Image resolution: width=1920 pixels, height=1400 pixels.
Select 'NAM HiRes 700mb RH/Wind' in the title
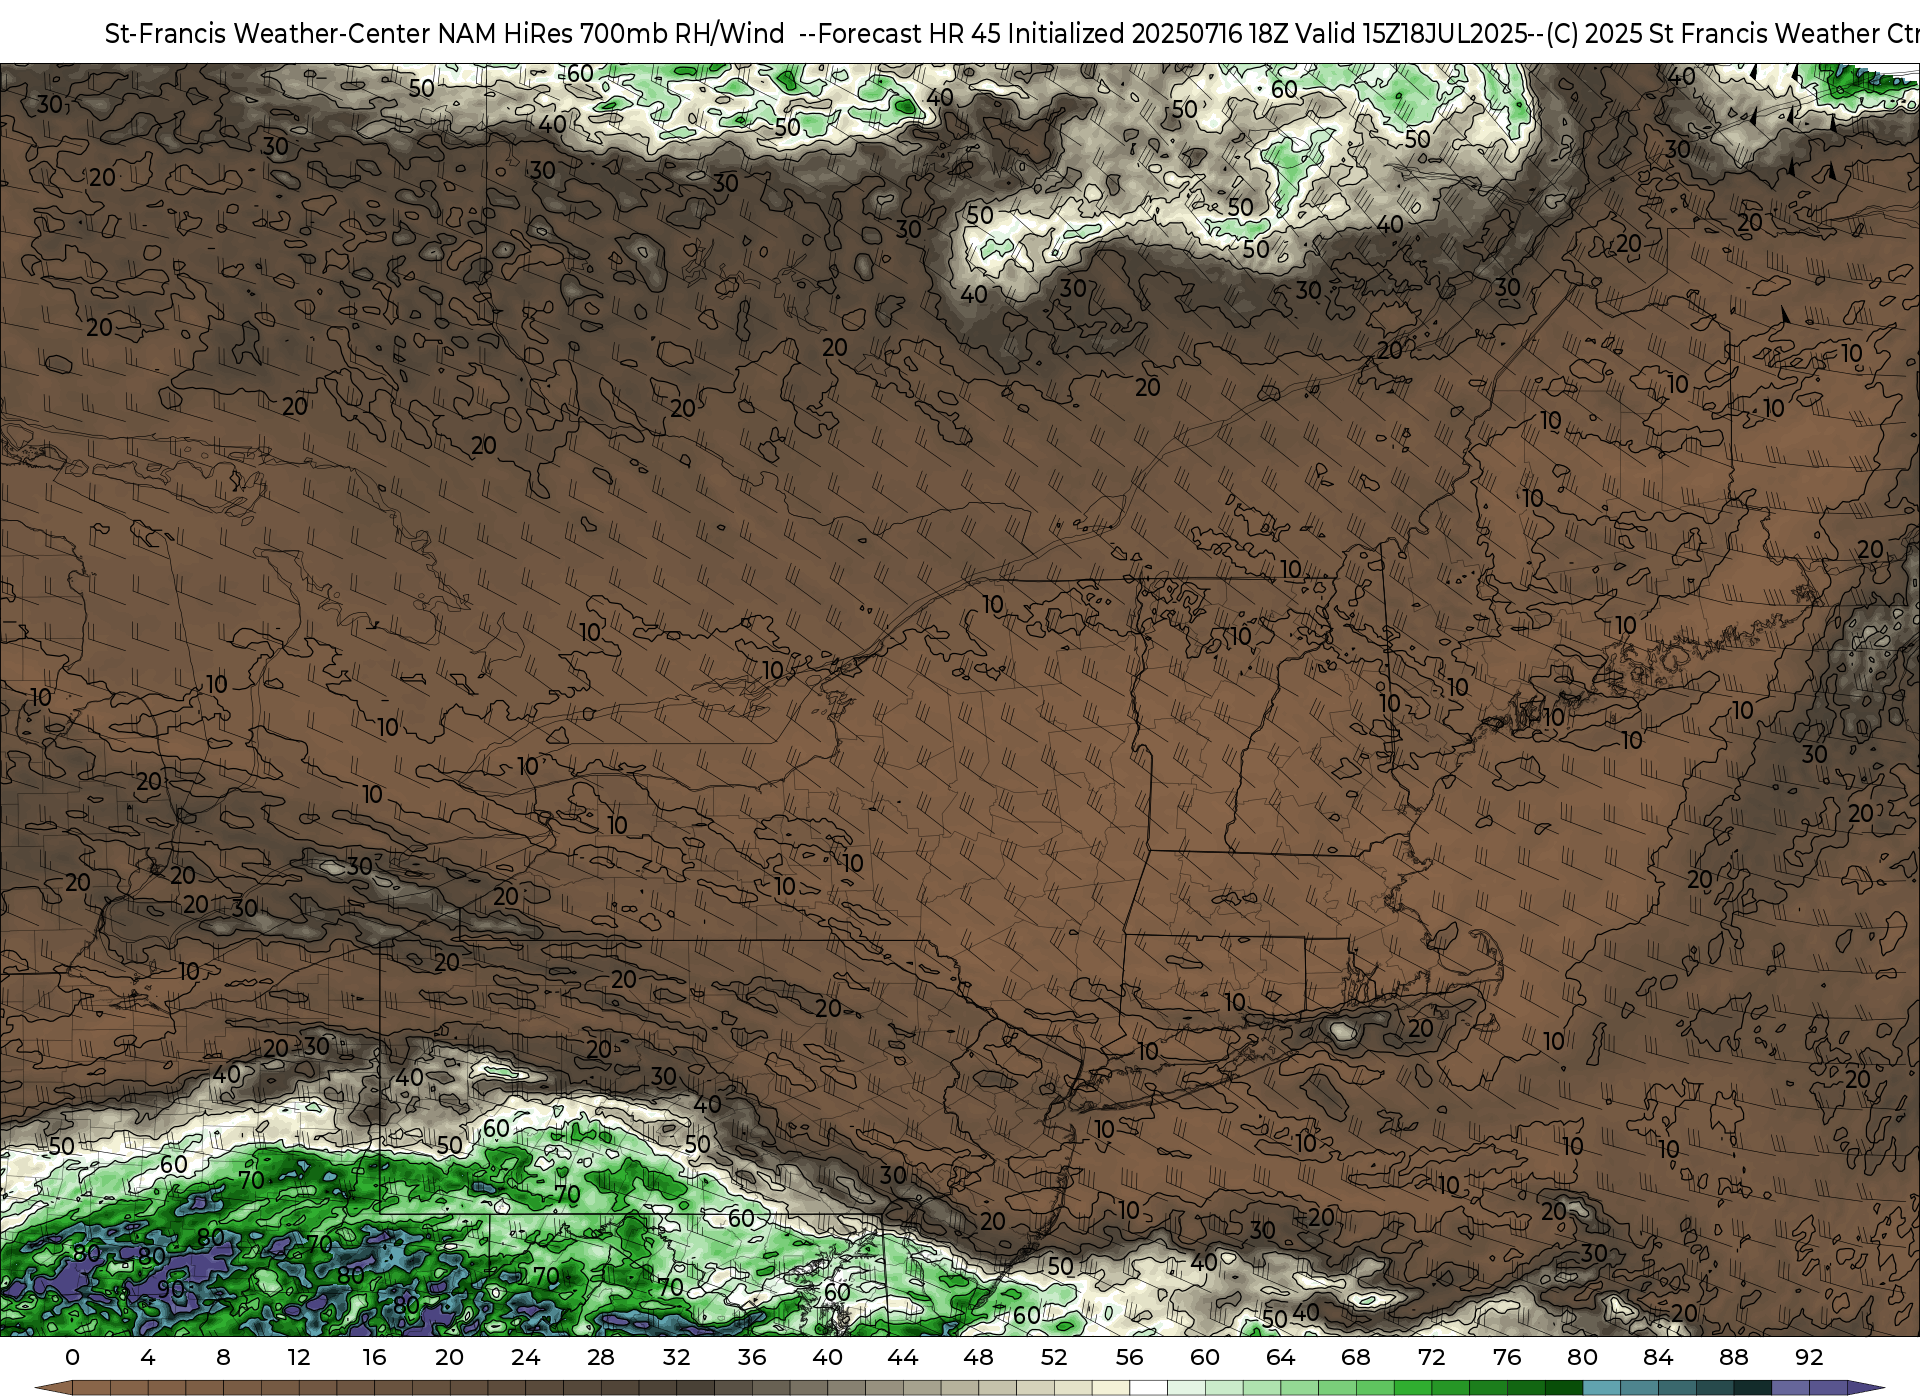[611, 34]
